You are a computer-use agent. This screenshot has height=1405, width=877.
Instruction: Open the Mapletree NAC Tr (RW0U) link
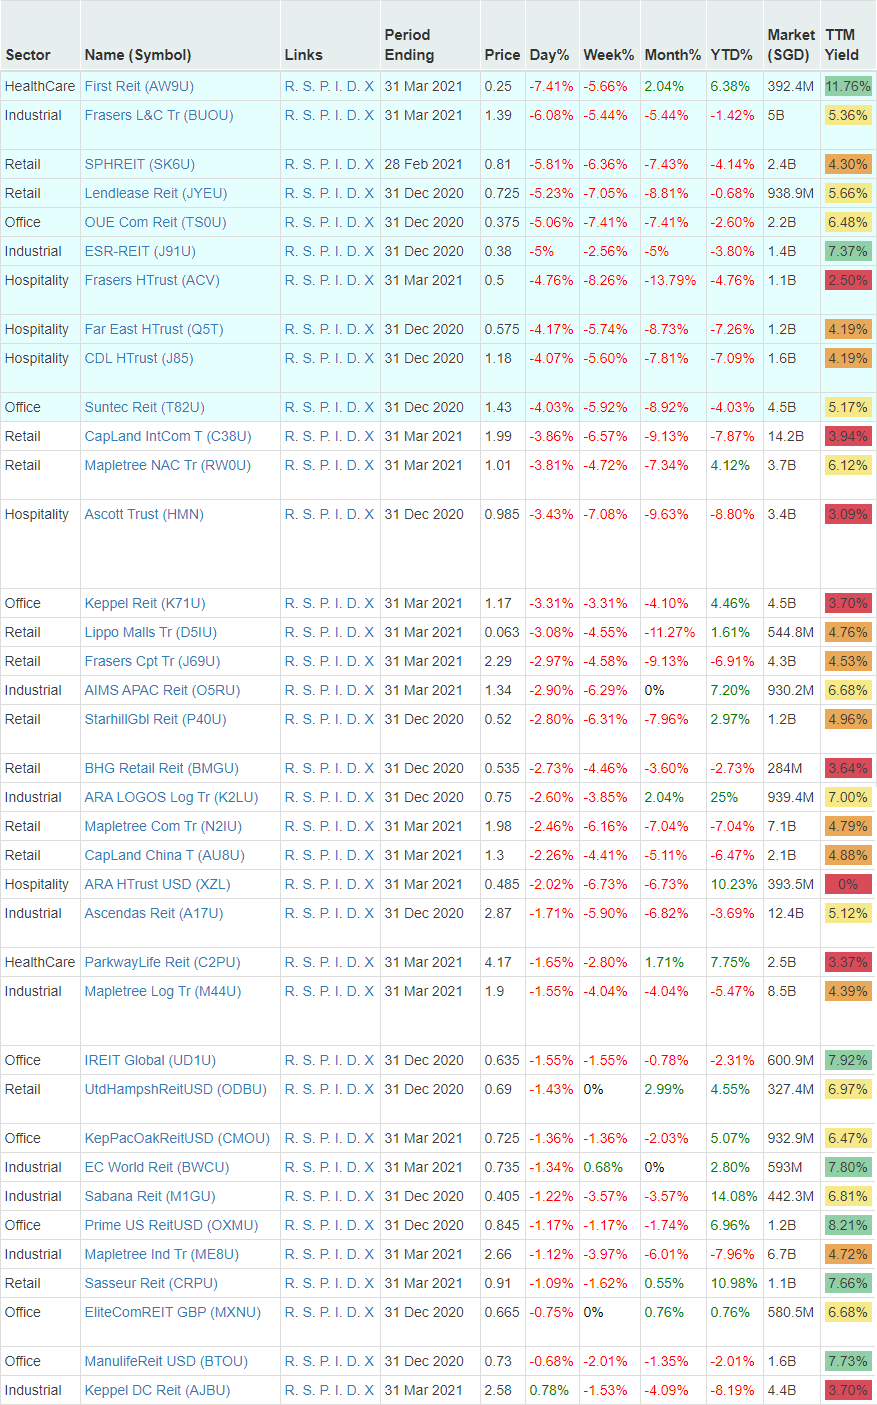(168, 465)
